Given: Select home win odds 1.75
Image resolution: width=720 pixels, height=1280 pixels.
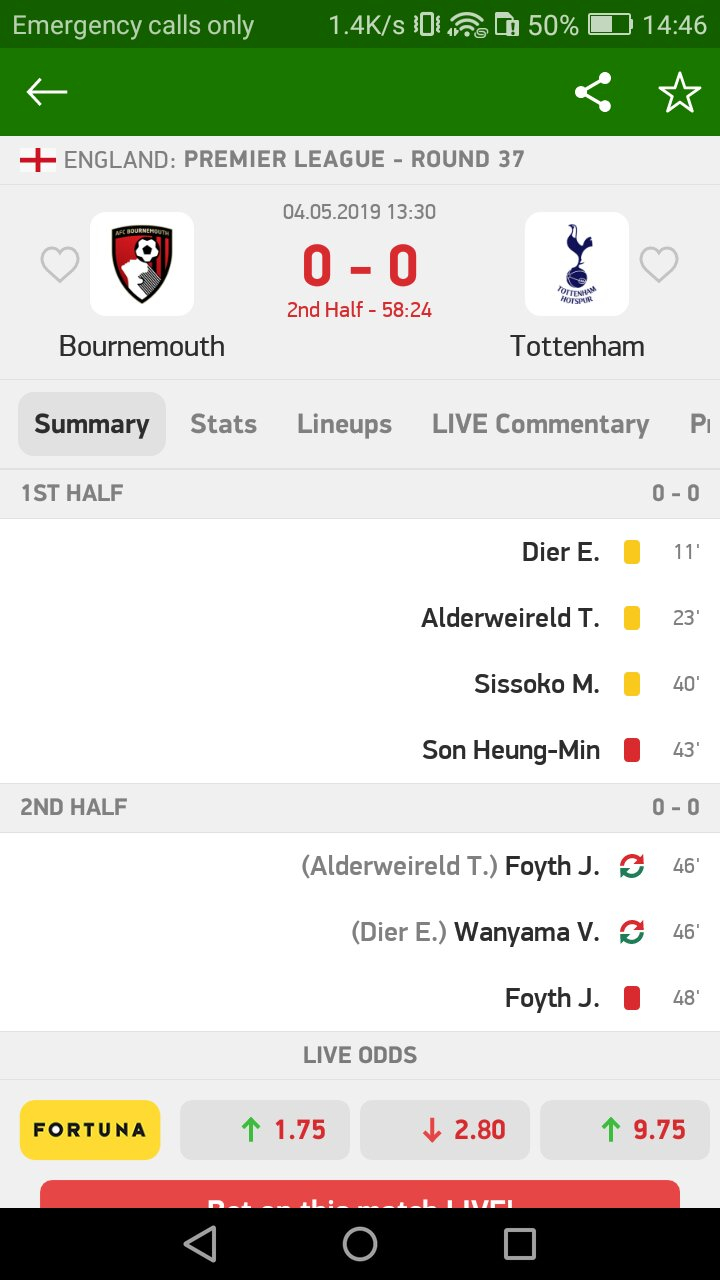Looking at the screenshot, I should (265, 1130).
